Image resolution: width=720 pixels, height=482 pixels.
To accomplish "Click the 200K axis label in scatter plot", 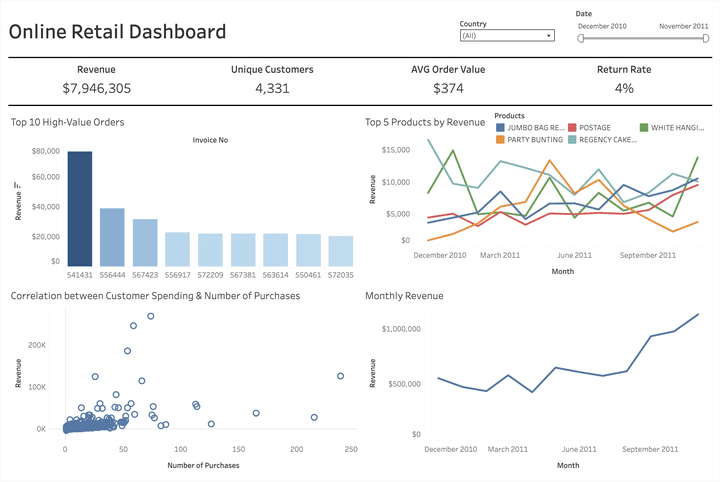I will click(x=37, y=345).
